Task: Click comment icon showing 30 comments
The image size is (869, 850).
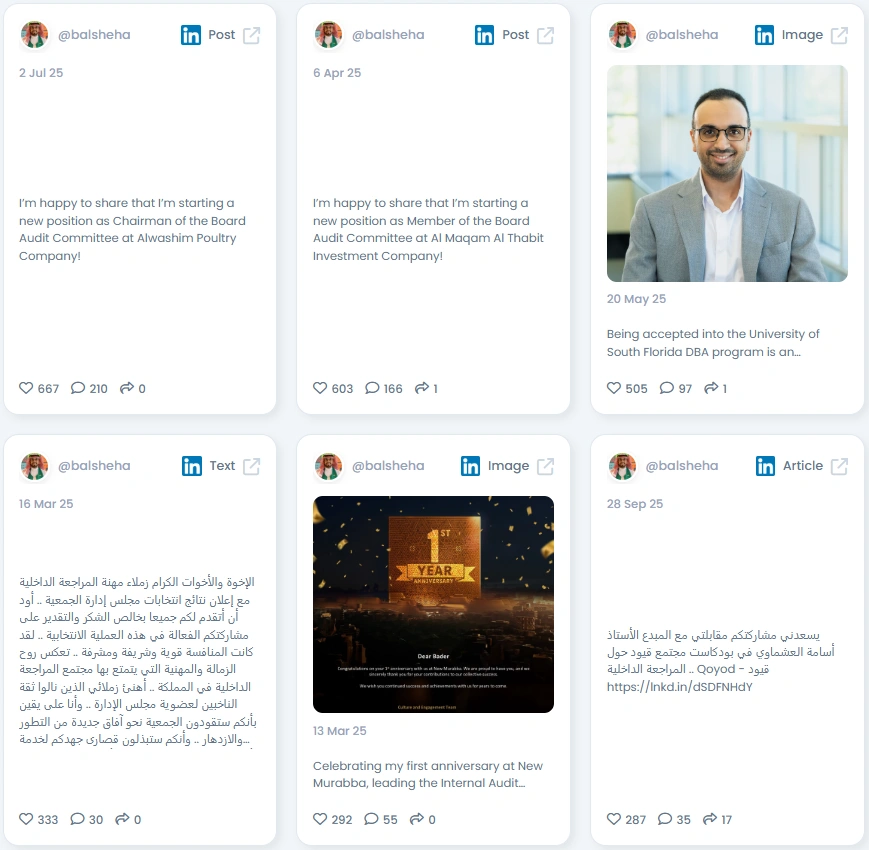Action: pyautogui.click(x=78, y=818)
